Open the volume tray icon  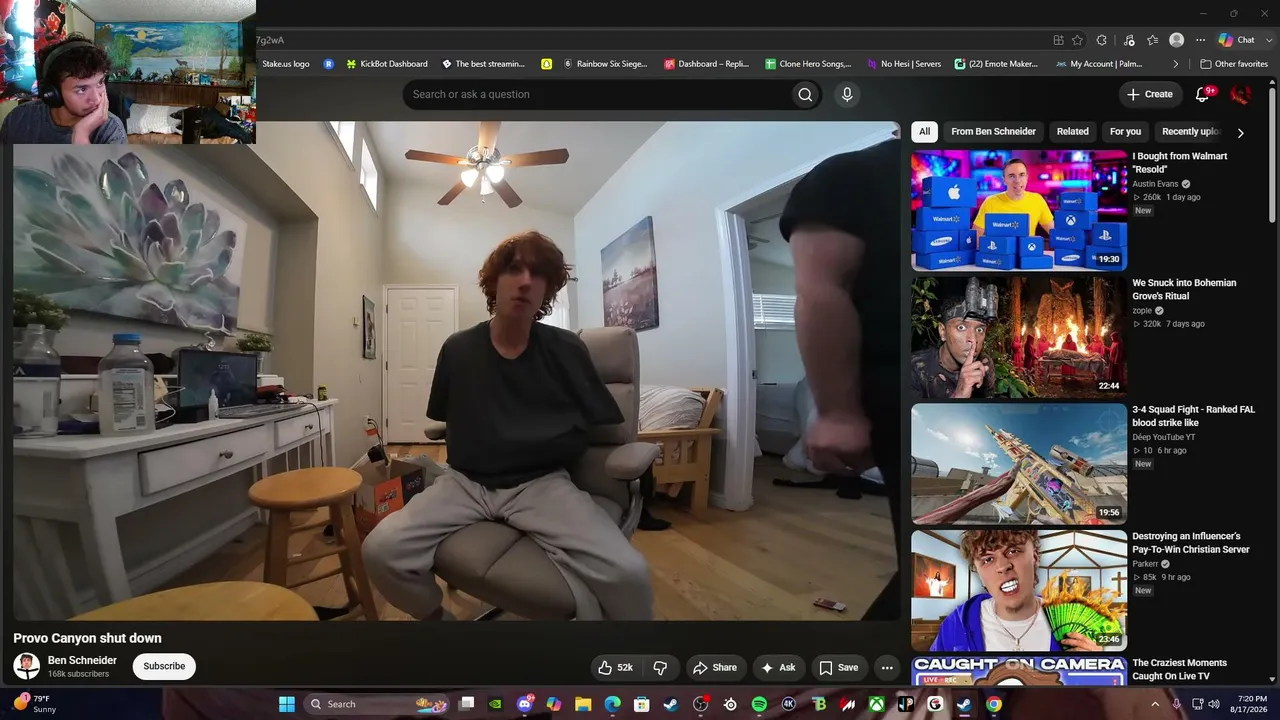[x=1214, y=704]
